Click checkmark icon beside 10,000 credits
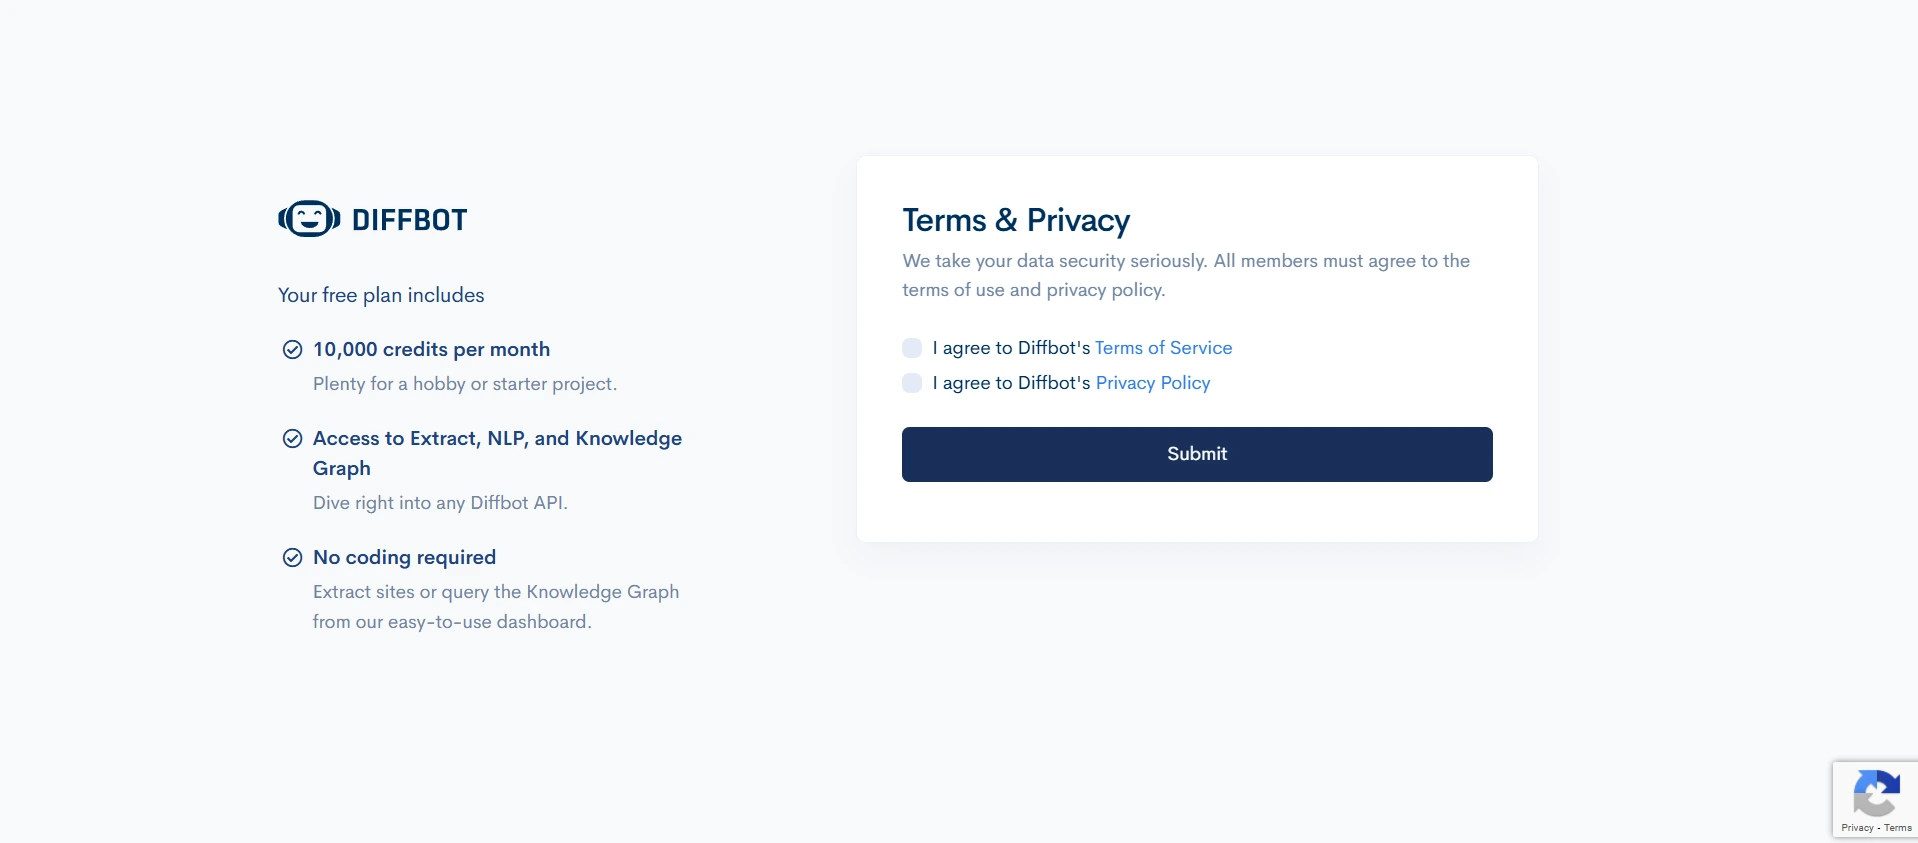Image resolution: width=1918 pixels, height=843 pixels. (x=292, y=349)
